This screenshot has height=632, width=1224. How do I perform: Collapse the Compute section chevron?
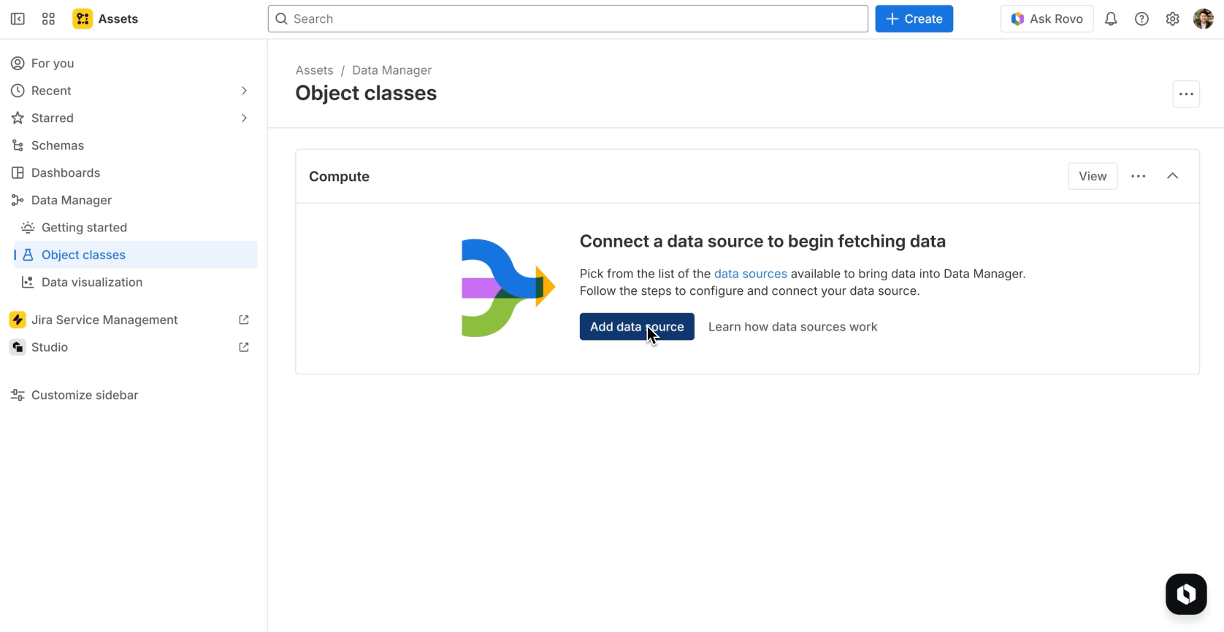click(x=1173, y=176)
